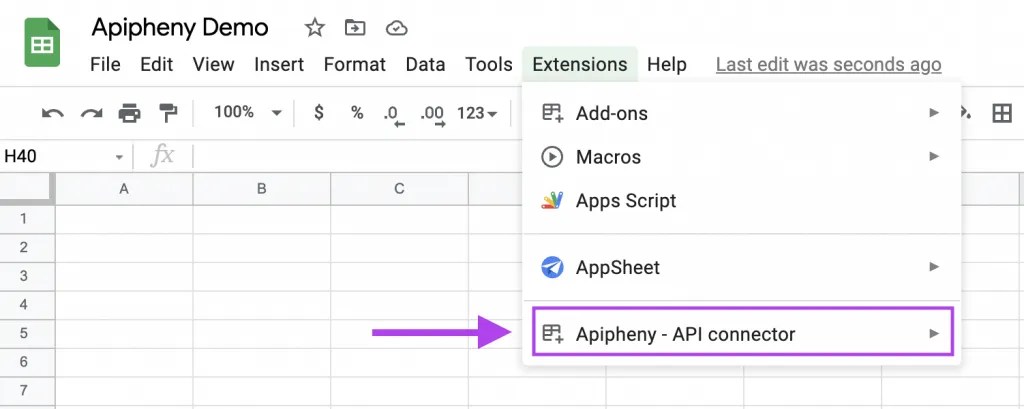This screenshot has height=409, width=1024.
Task: Click the Undo arrow
Action: coord(53,114)
